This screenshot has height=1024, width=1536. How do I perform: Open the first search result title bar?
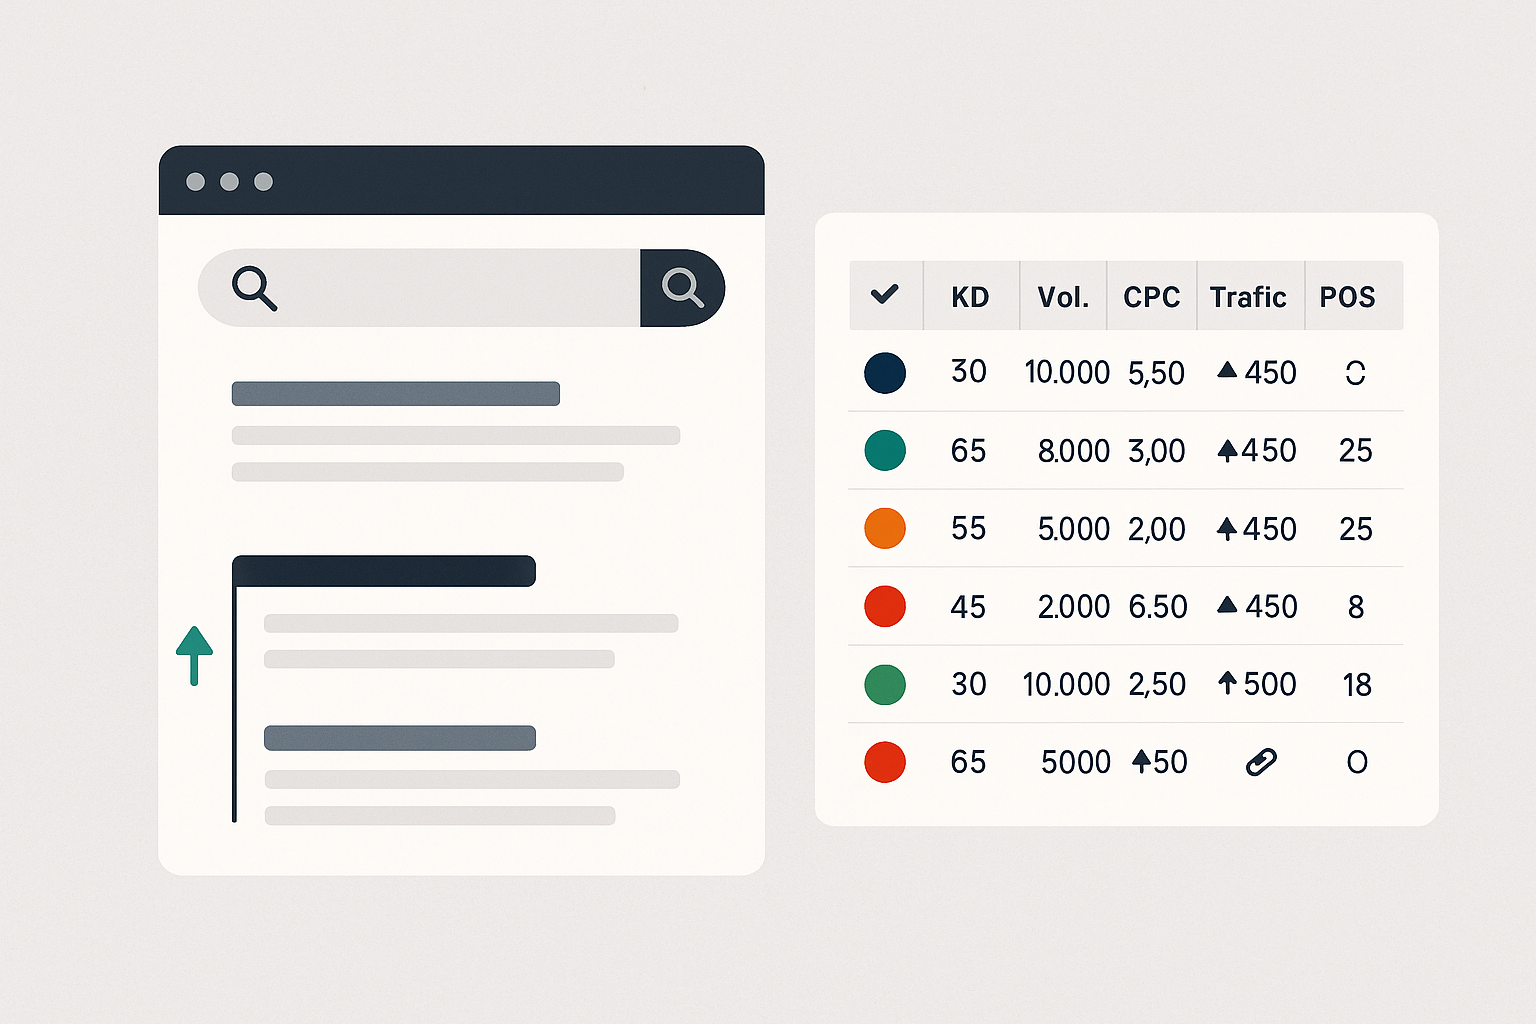click(x=396, y=393)
